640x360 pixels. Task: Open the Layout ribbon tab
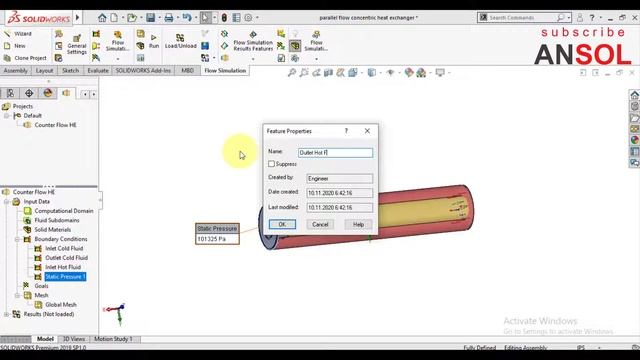pyautogui.click(x=44, y=71)
